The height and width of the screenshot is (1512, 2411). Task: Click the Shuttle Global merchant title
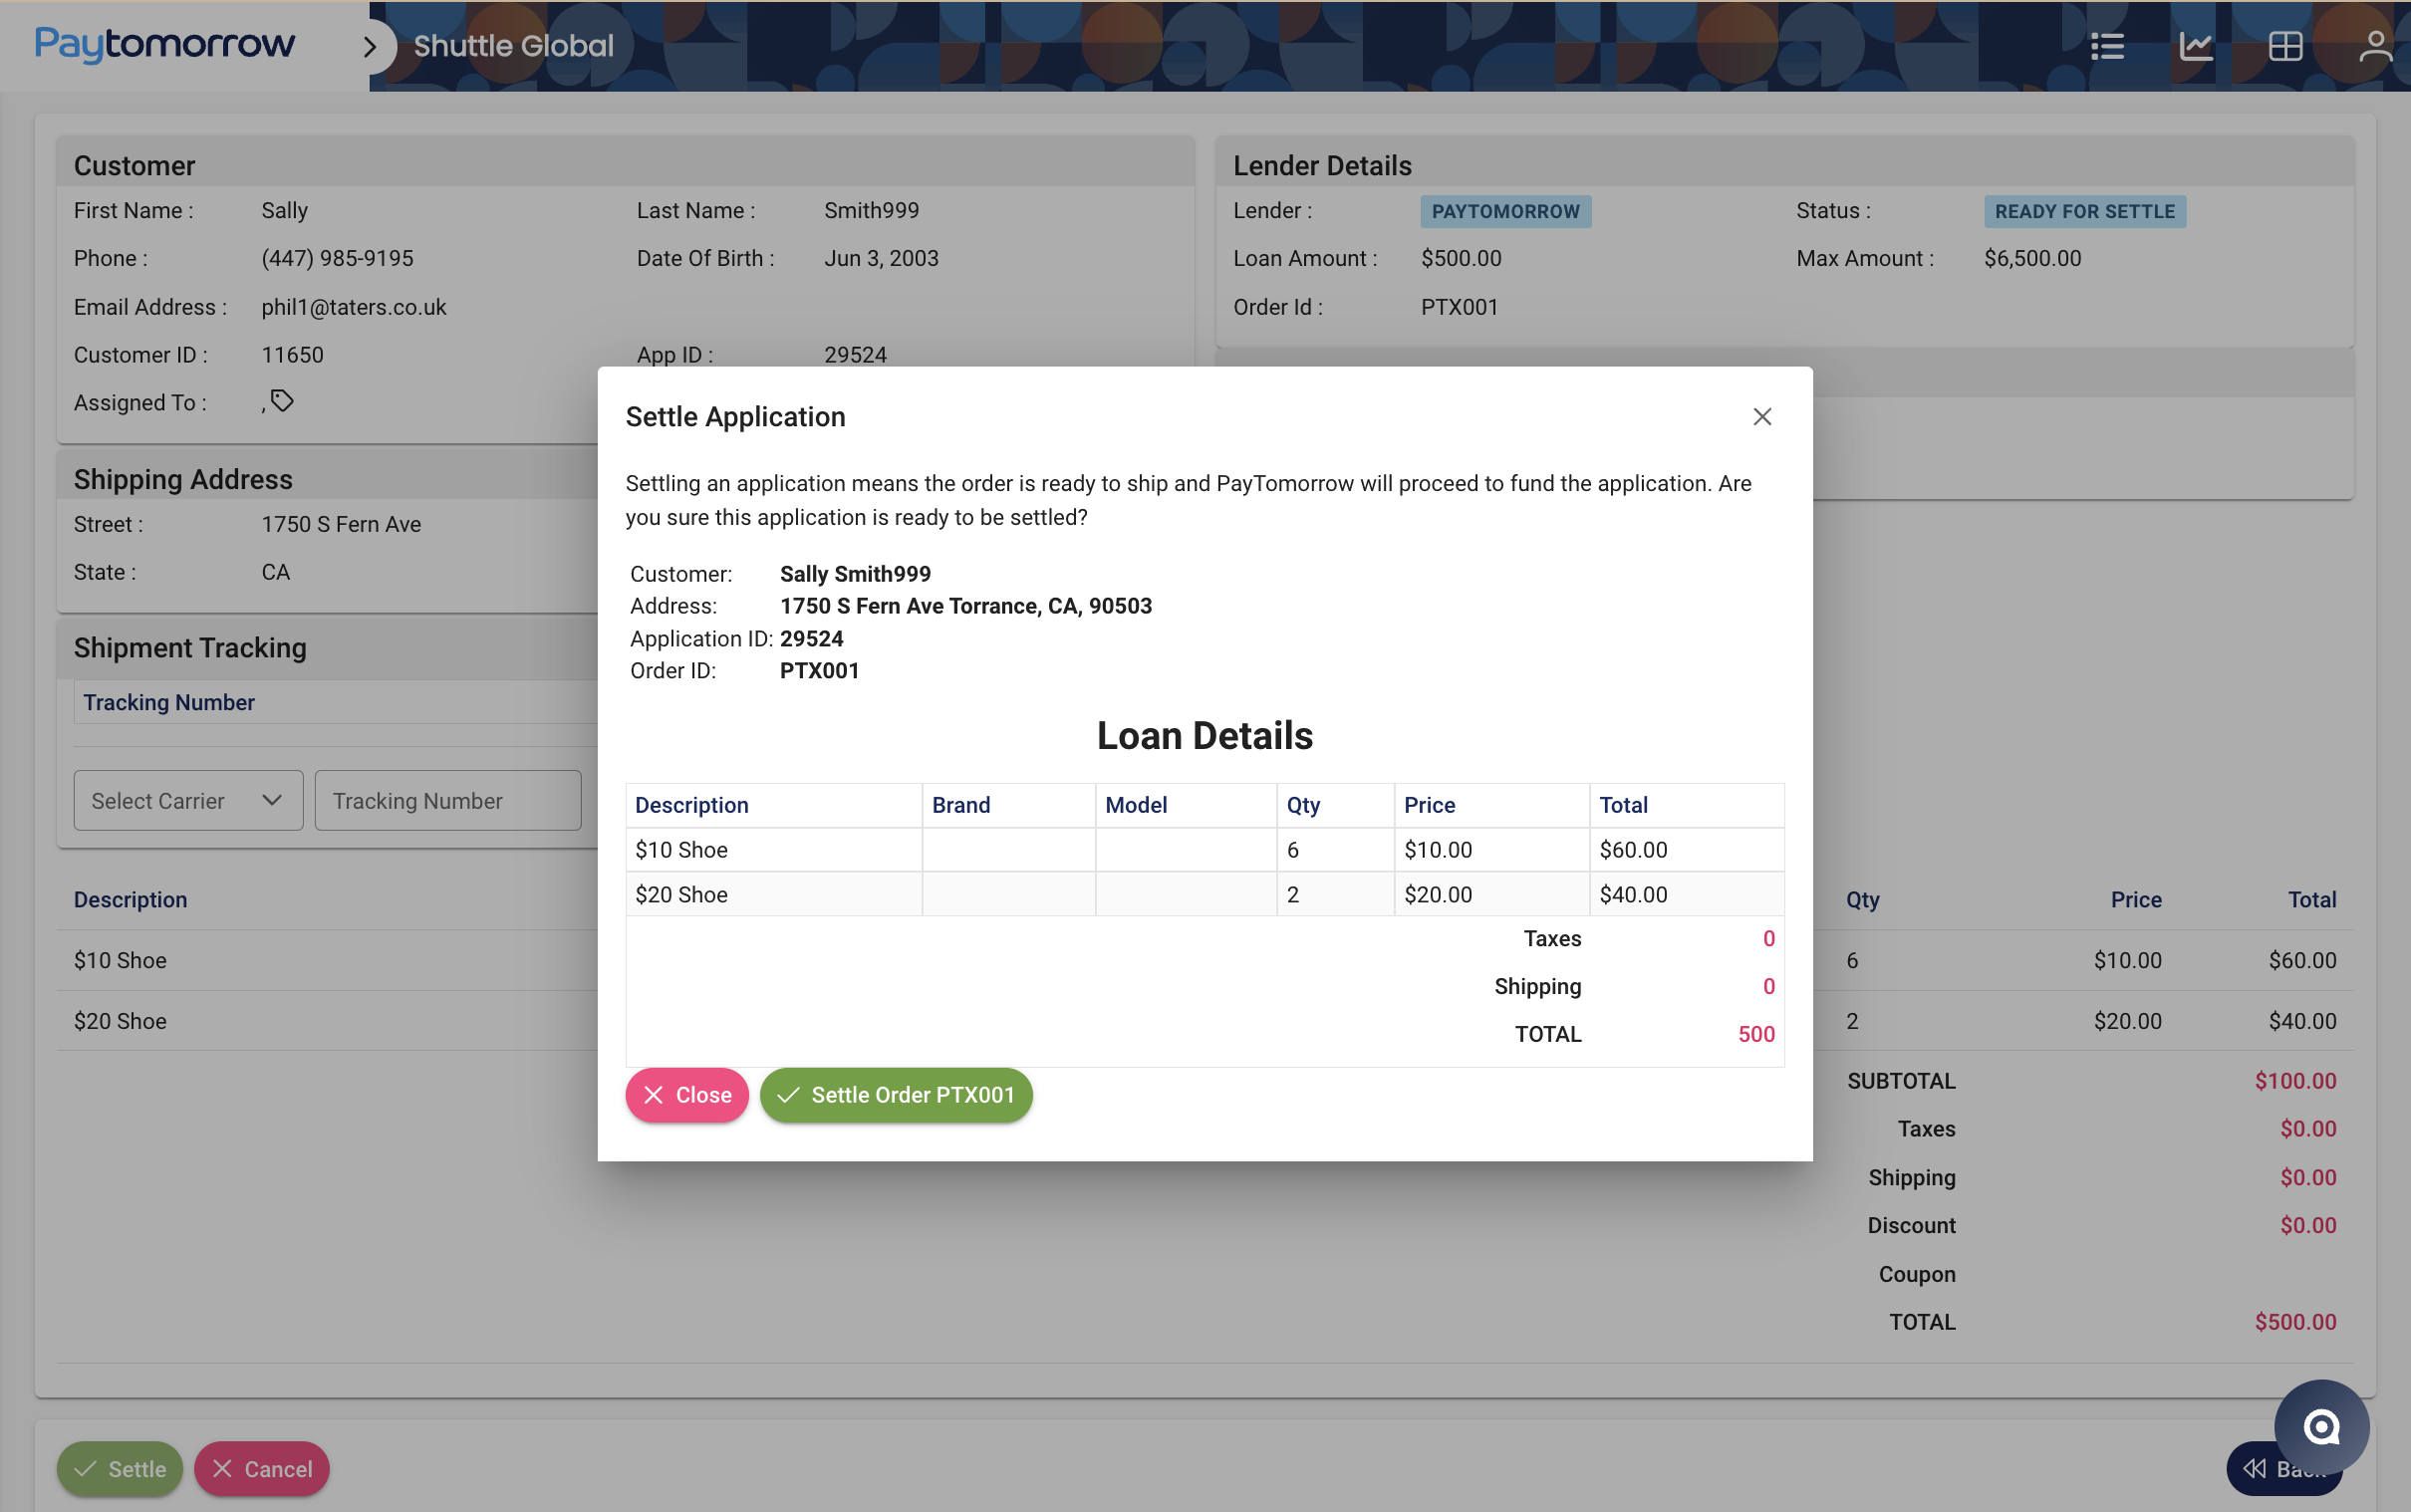[513, 46]
